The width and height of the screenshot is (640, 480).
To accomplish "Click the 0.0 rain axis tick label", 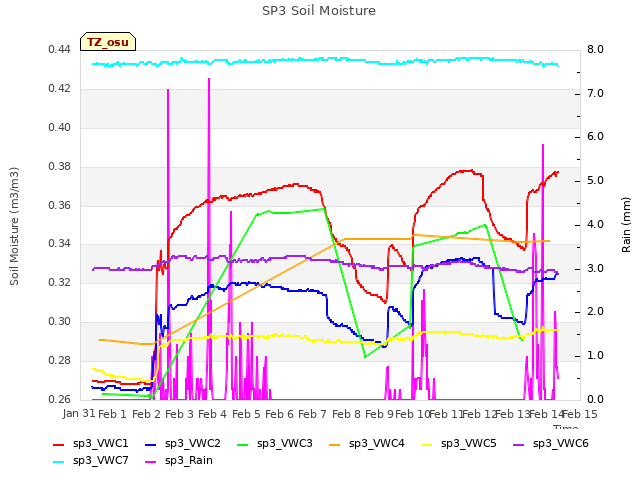I will 595,399.
